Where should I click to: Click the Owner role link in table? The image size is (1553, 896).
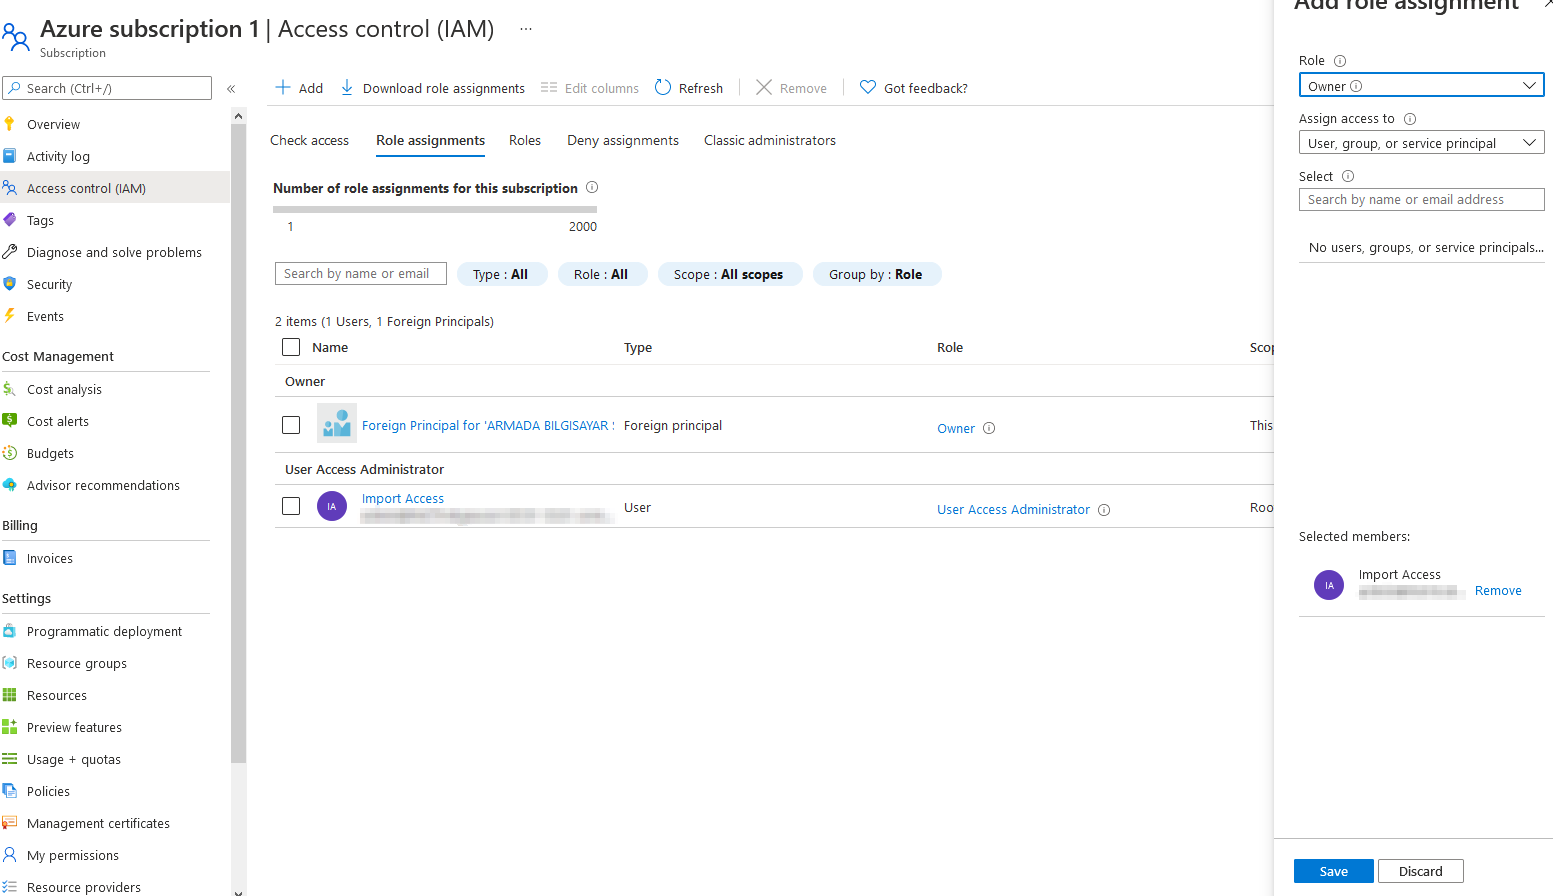click(x=956, y=428)
